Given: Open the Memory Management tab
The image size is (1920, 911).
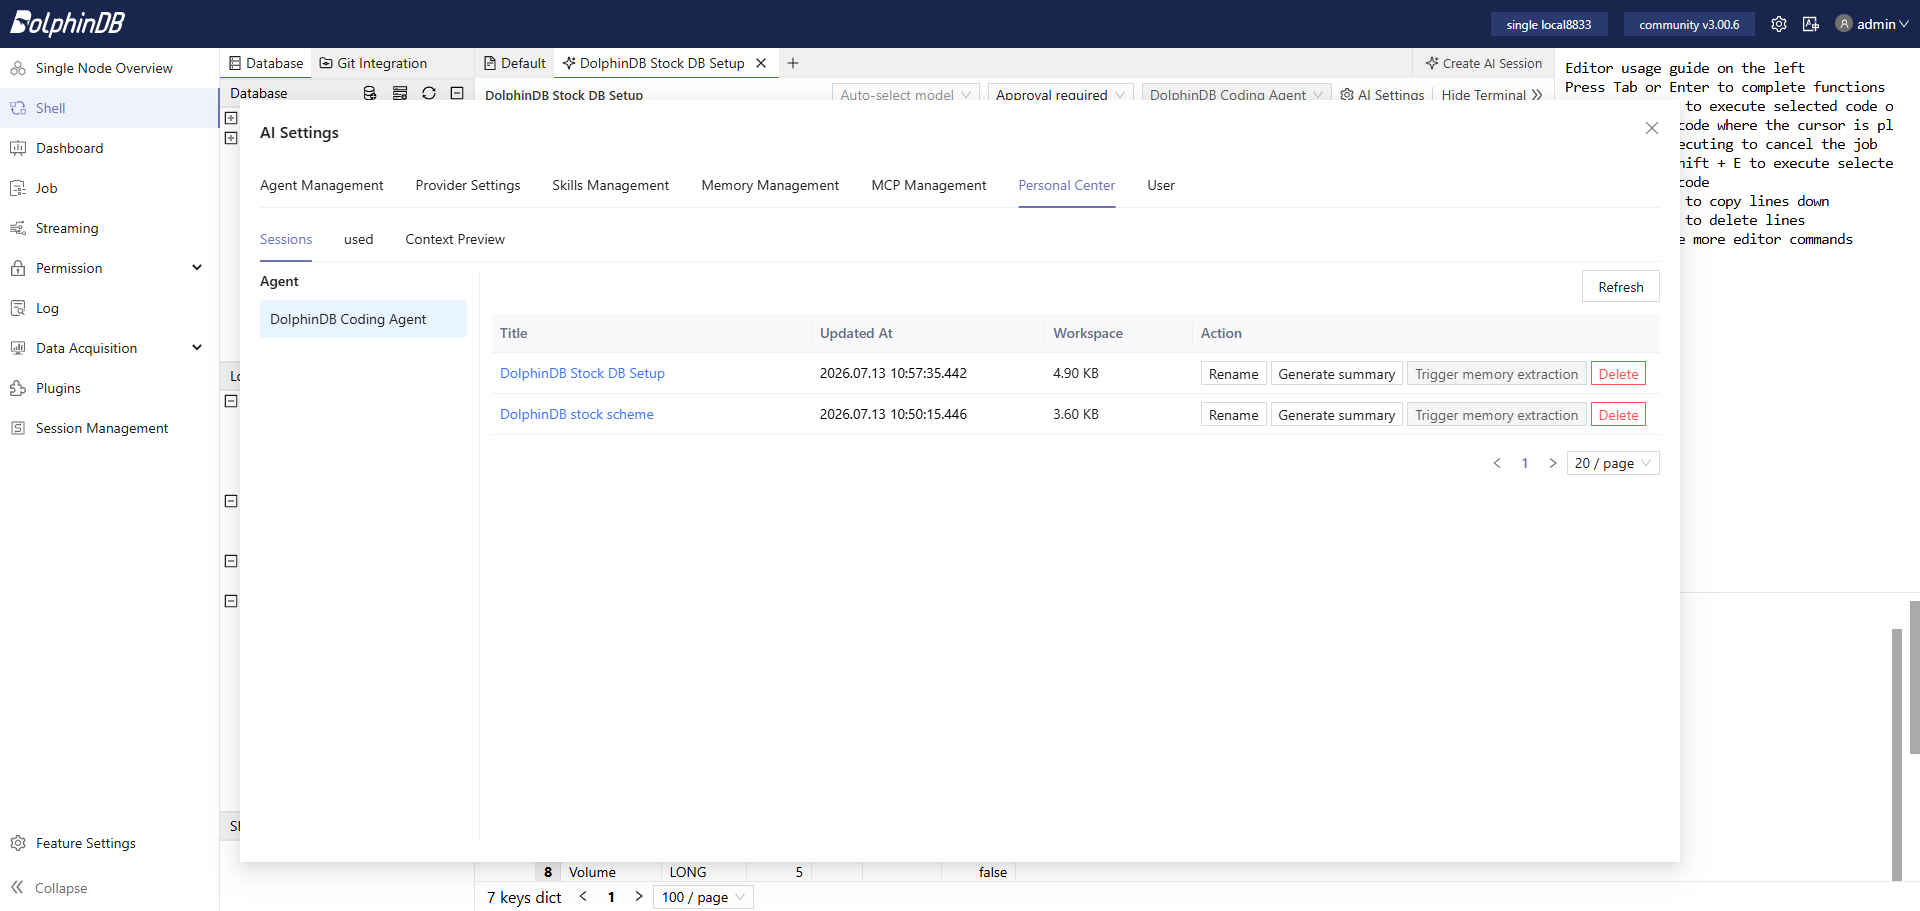Looking at the screenshot, I should [x=770, y=185].
